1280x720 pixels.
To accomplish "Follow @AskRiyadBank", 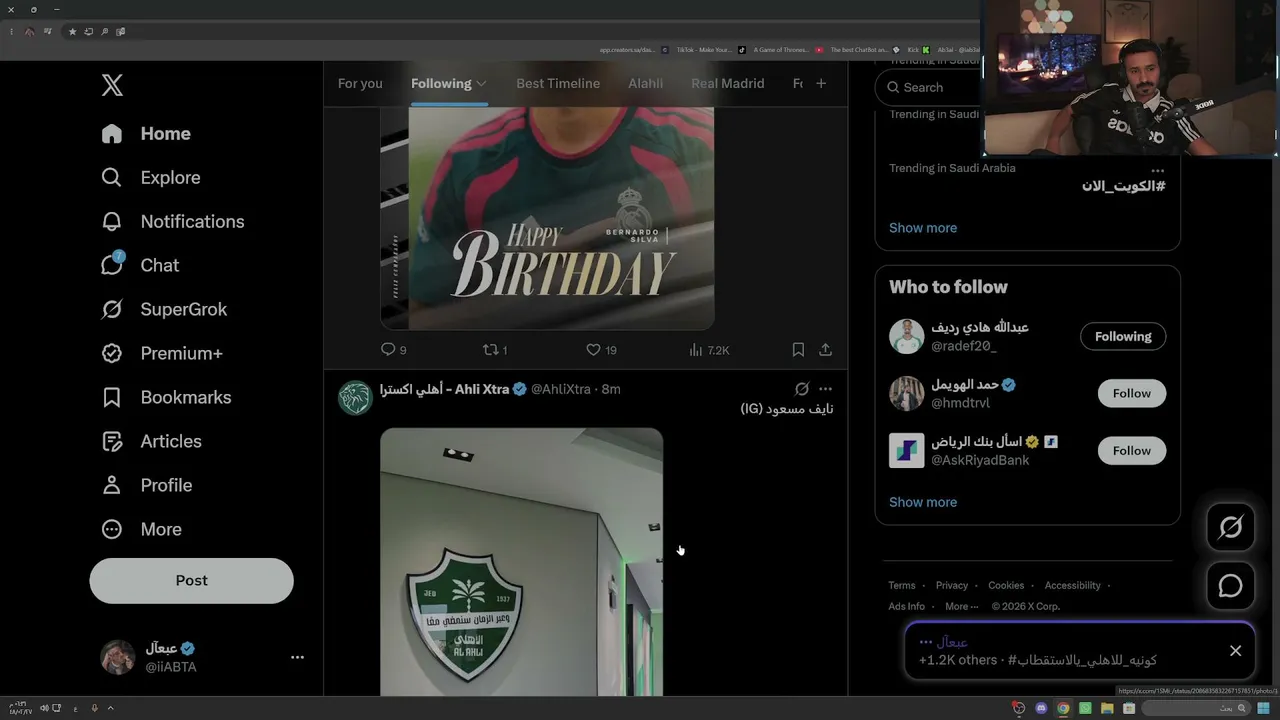I will tap(1131, 450).
